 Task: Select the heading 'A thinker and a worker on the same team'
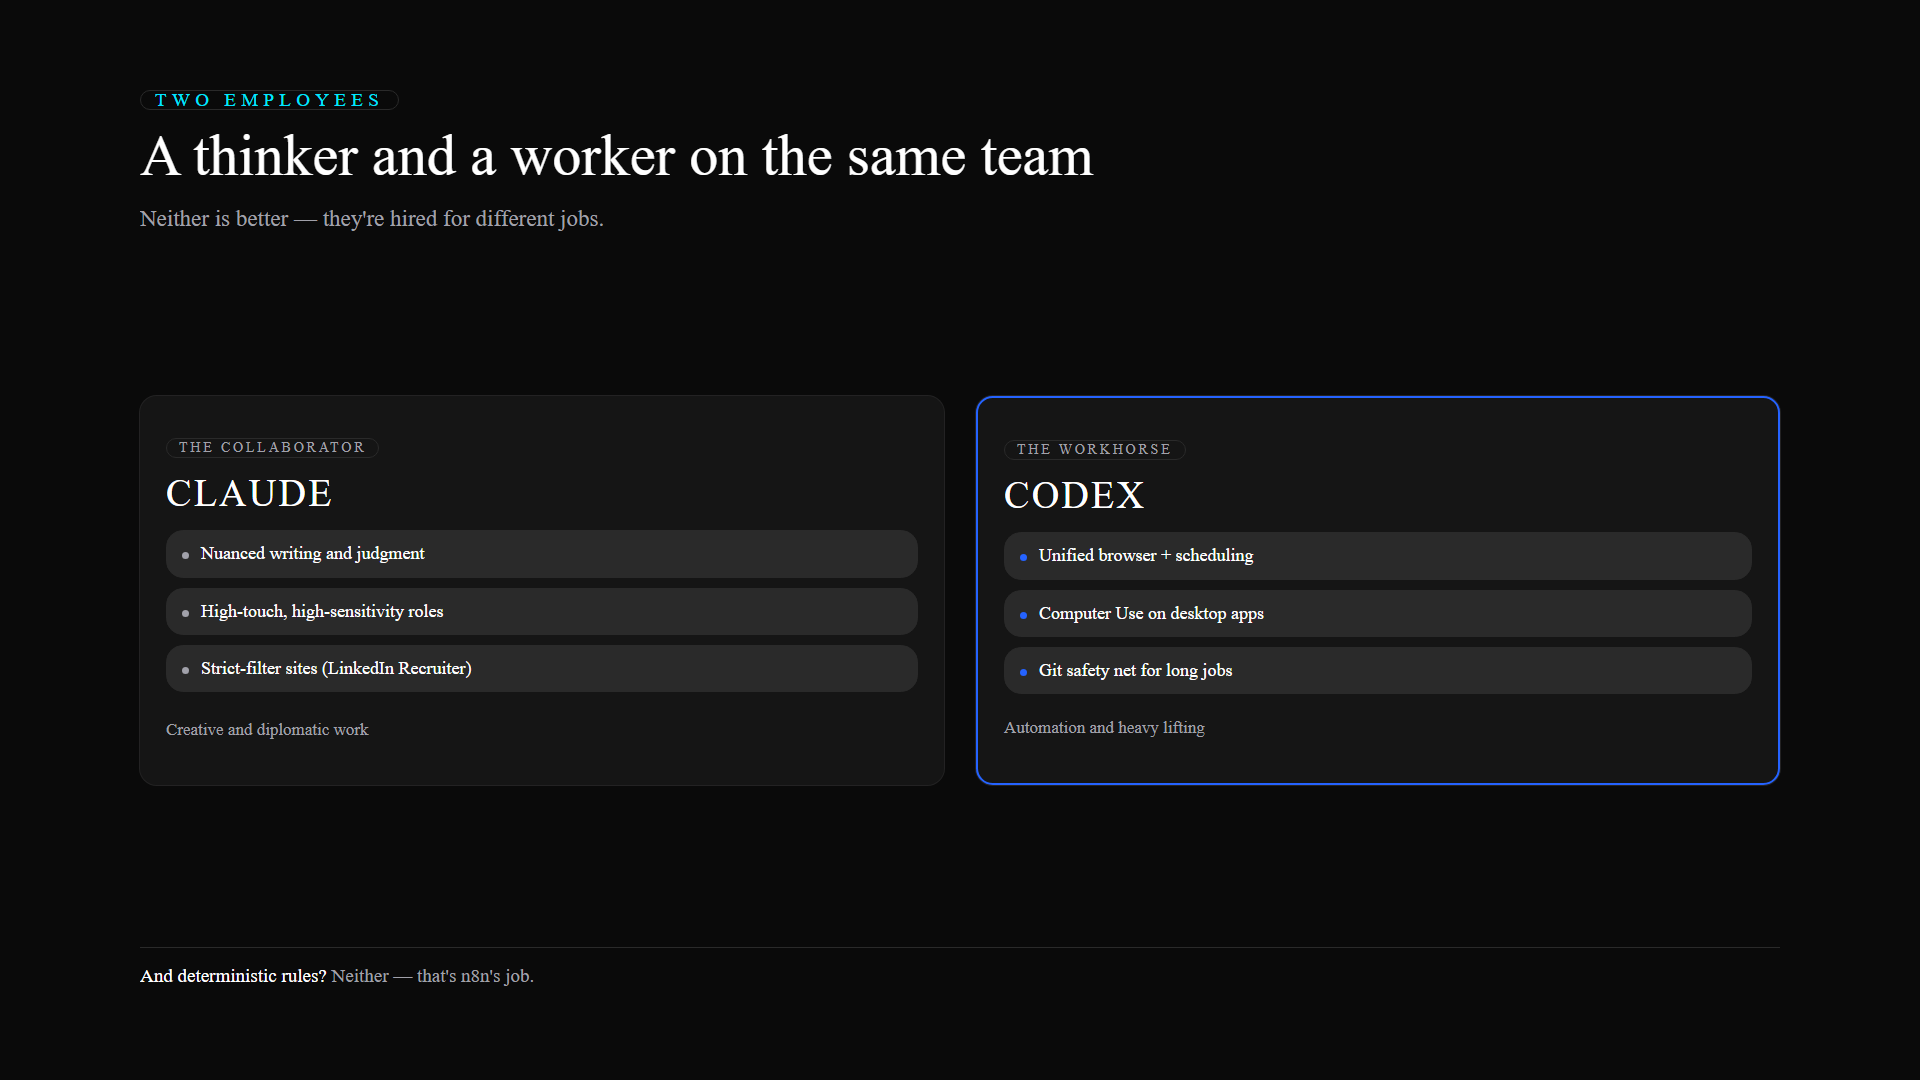(x=617, y=157)
